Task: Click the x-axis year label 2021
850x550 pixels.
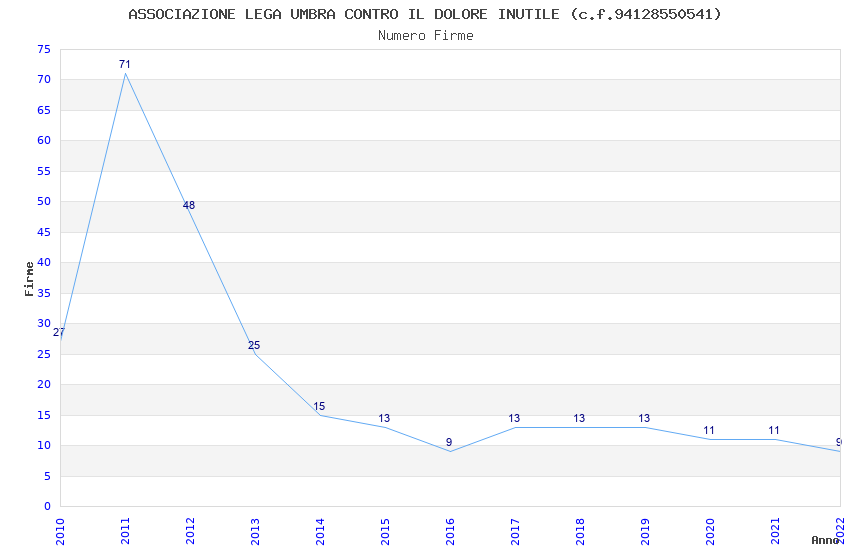Action: click(x=775, y=532)
